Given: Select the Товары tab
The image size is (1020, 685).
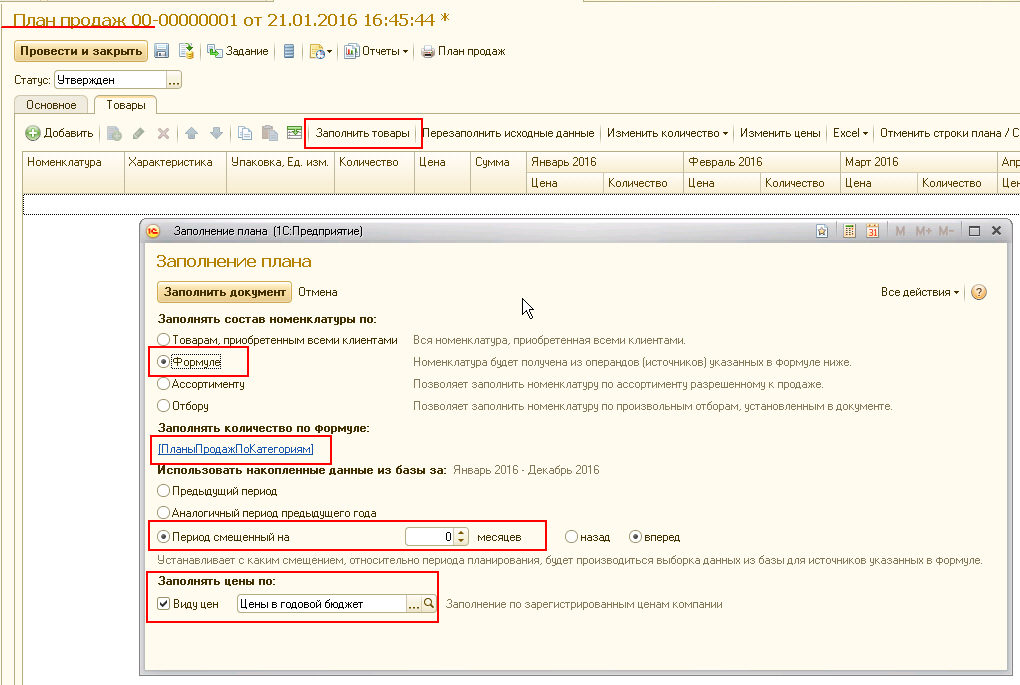Looking at the screenshot, I should pos(126,105).
